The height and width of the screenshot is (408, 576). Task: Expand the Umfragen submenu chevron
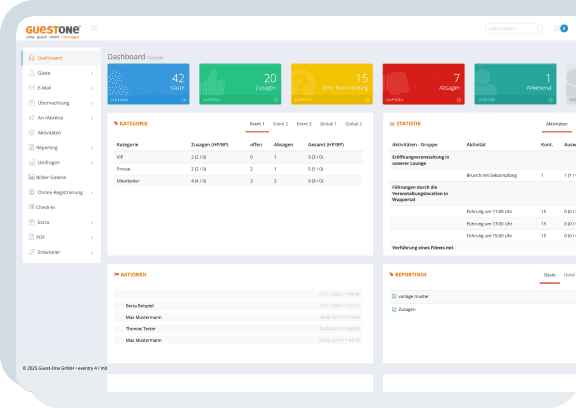coord(92,163)
